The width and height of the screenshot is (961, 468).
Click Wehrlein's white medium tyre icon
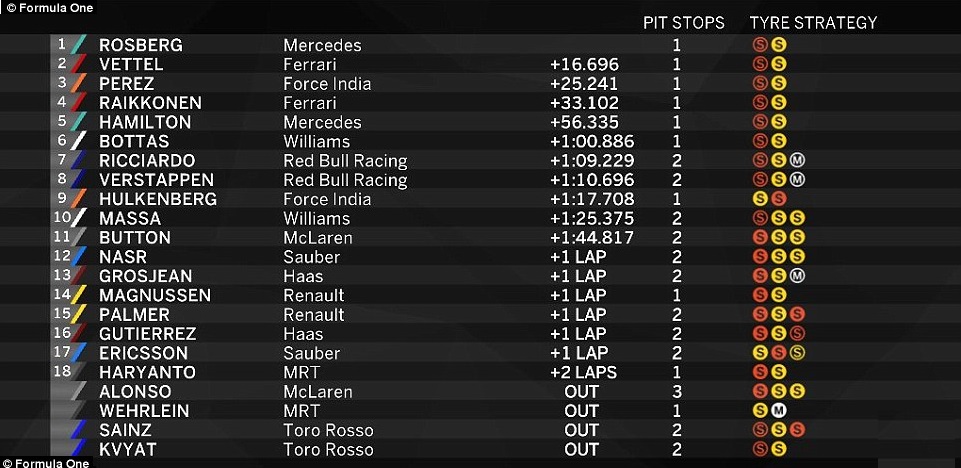[778, 411]
